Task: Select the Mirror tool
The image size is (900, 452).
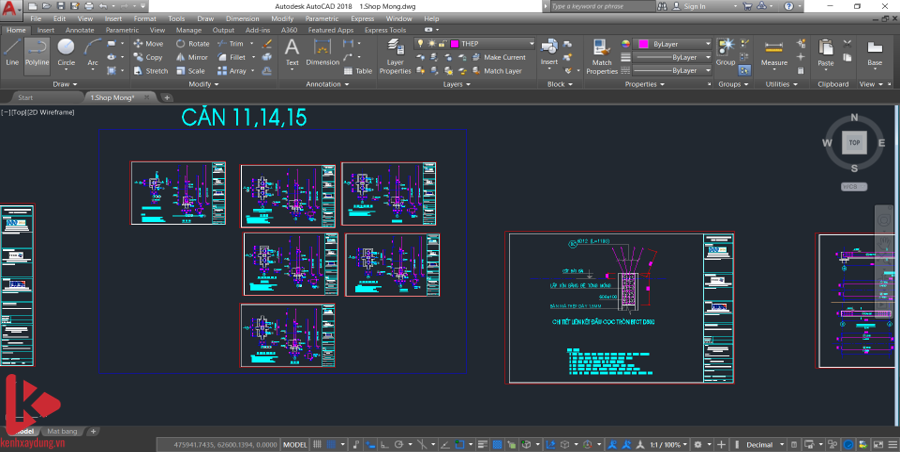Action: tap(192, 57)
